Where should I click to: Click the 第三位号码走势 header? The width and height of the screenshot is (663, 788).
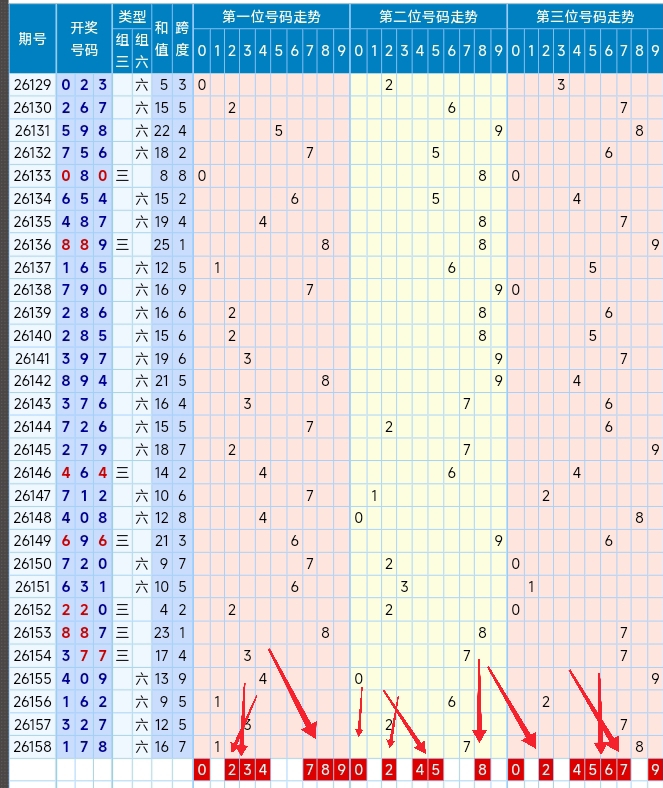(x=585, y=17)
